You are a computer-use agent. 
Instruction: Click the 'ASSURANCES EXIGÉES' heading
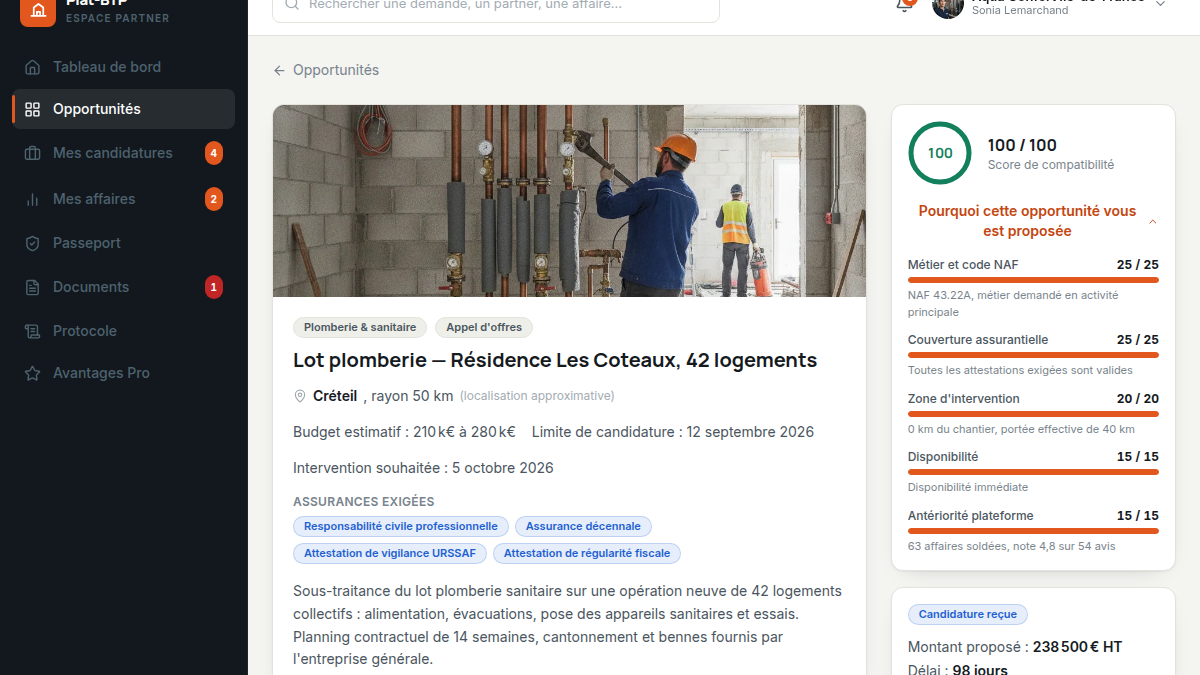pyautogui.click(x=364, y=502)
